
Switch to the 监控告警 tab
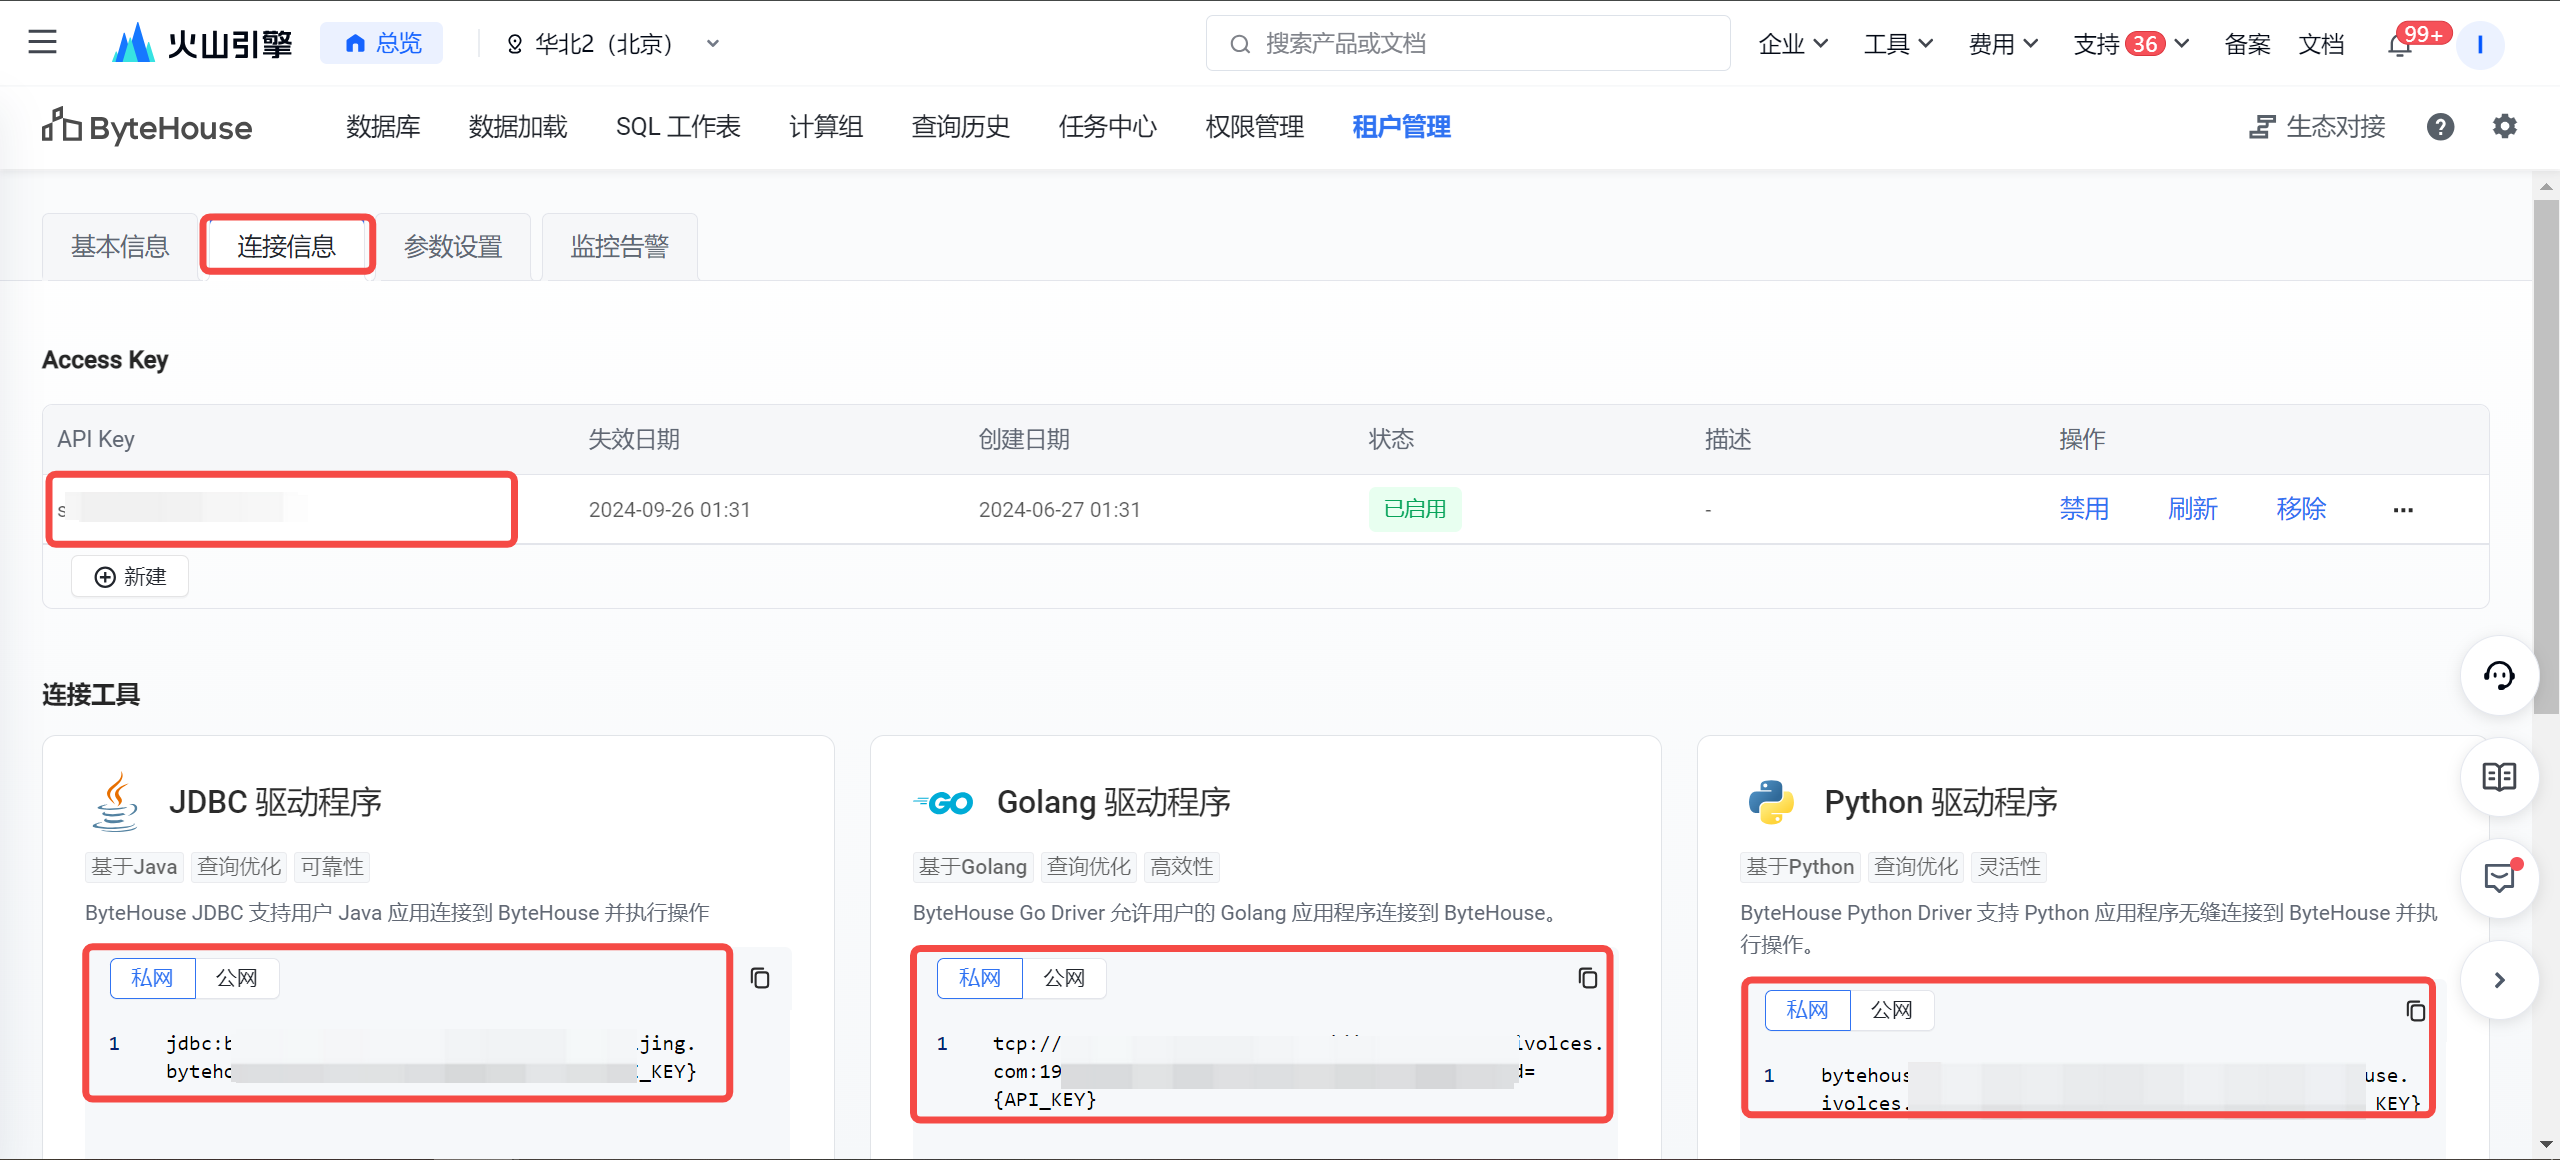(620, 247)
